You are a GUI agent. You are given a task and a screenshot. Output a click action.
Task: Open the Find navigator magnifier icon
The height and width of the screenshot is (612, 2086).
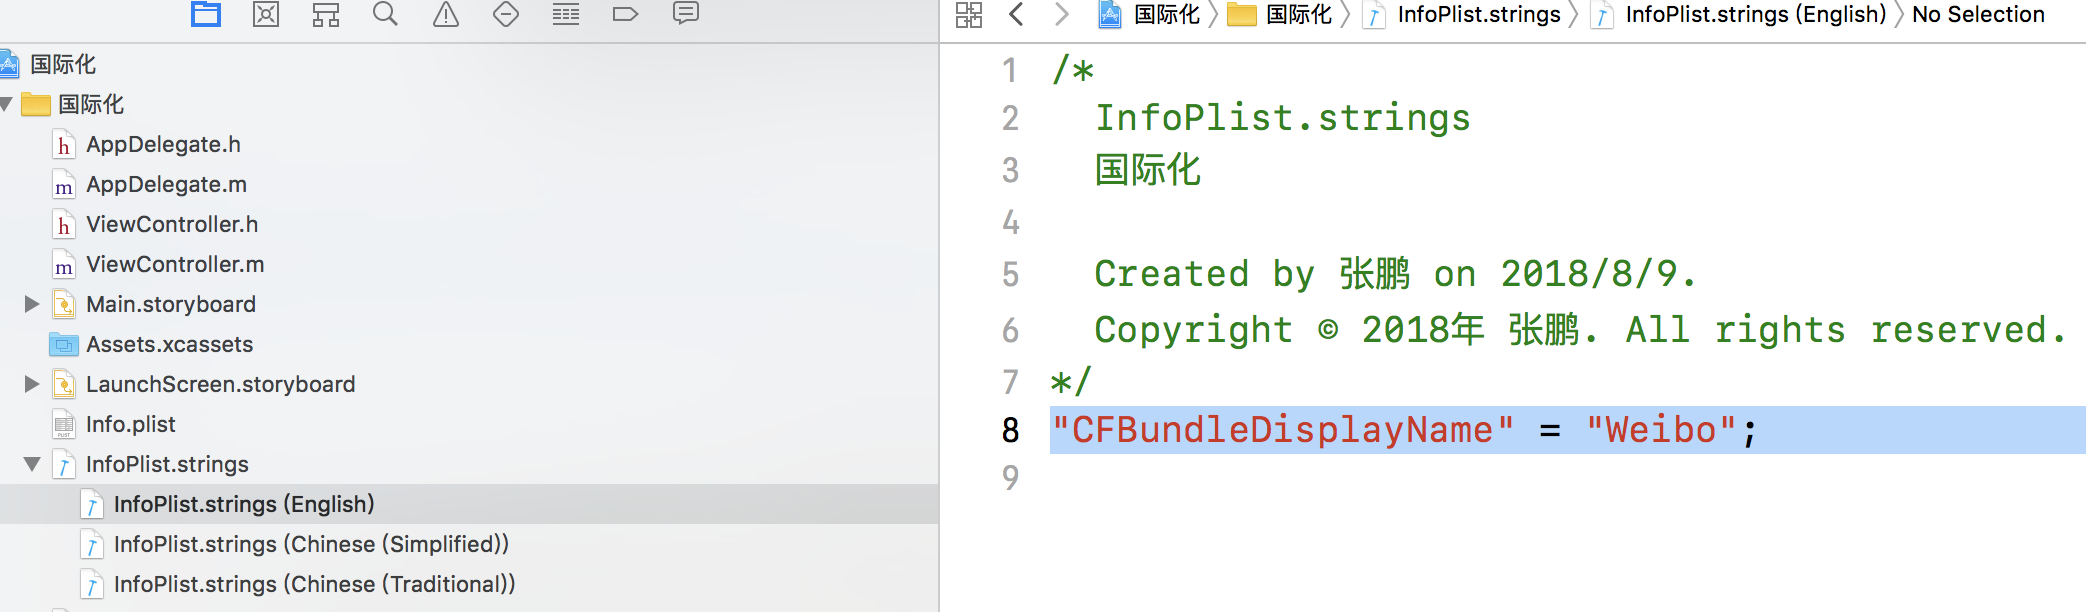point(385,14)
